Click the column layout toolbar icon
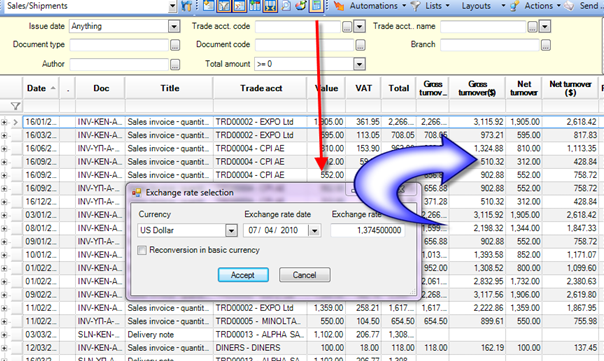The image size is (604, 361). coord(255,6)
